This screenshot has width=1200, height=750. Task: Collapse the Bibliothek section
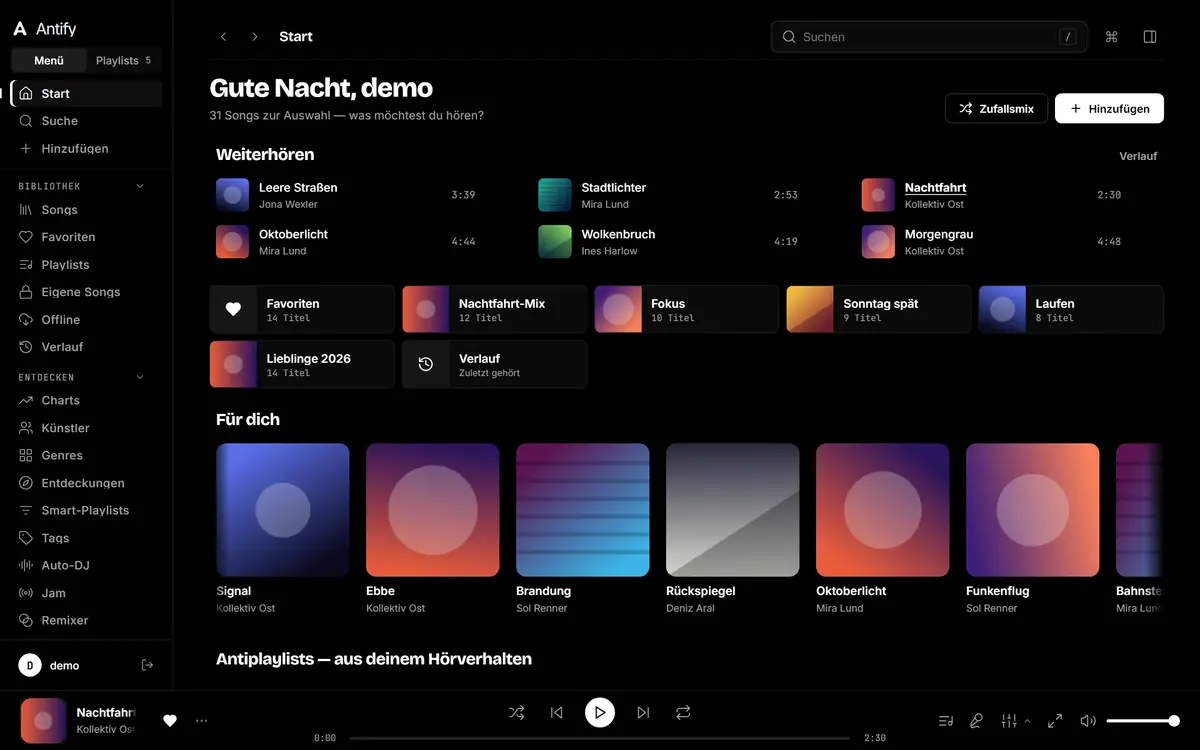pyautogui.click(x=140, y=186)
